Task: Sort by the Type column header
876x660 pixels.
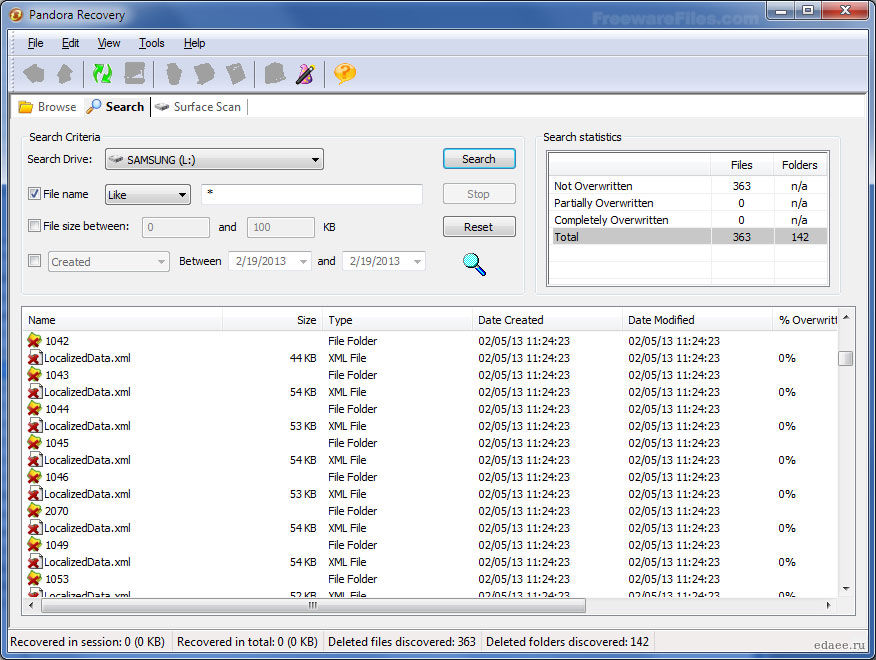Action: (x=397, y=320)
